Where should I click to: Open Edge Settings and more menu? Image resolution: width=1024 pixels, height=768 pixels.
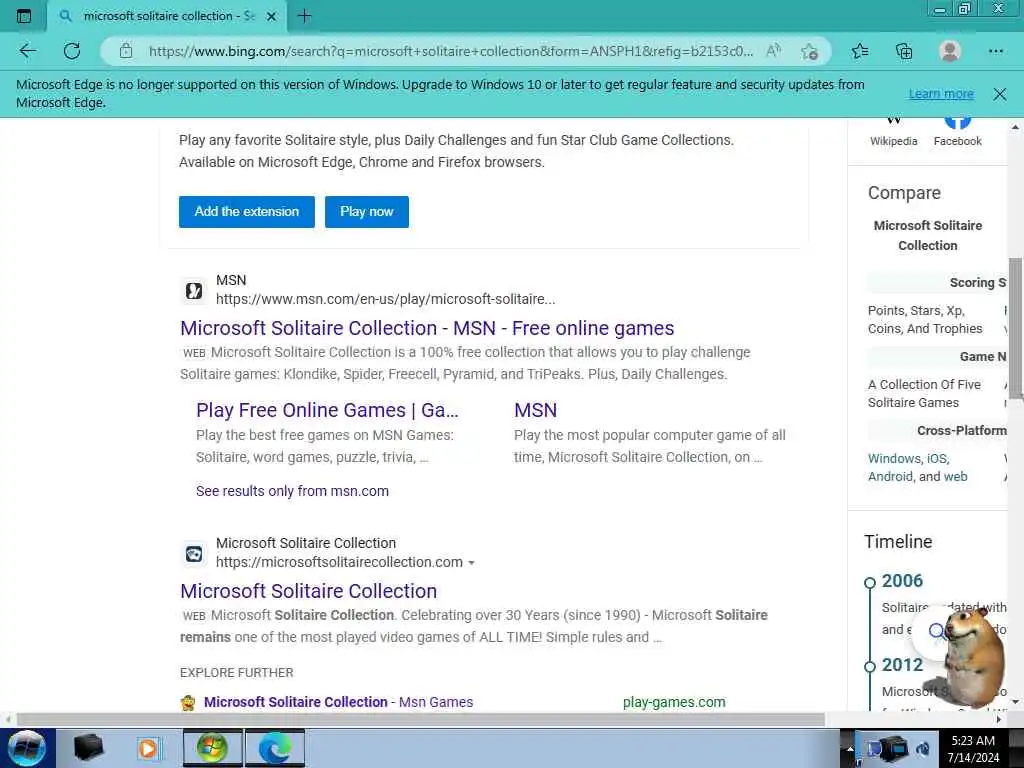coord(995,51)
